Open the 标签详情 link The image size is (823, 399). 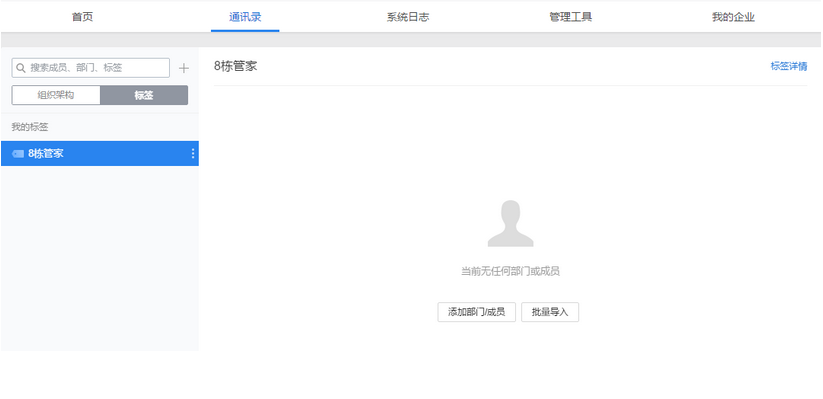point(789,66)
